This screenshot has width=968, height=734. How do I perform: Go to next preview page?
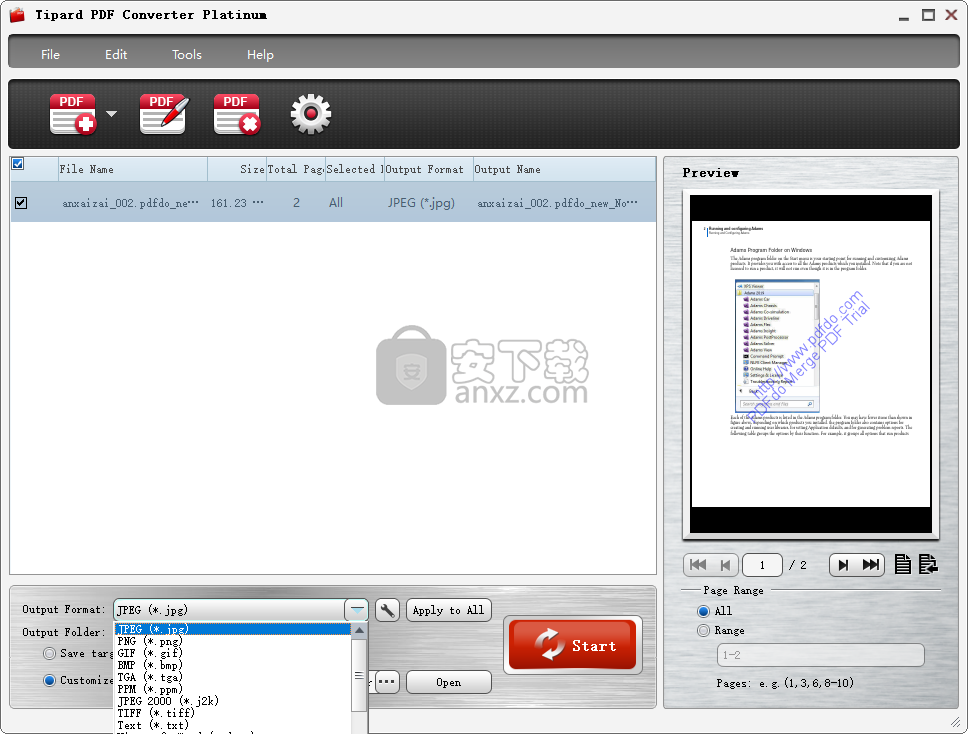[843, 565]
